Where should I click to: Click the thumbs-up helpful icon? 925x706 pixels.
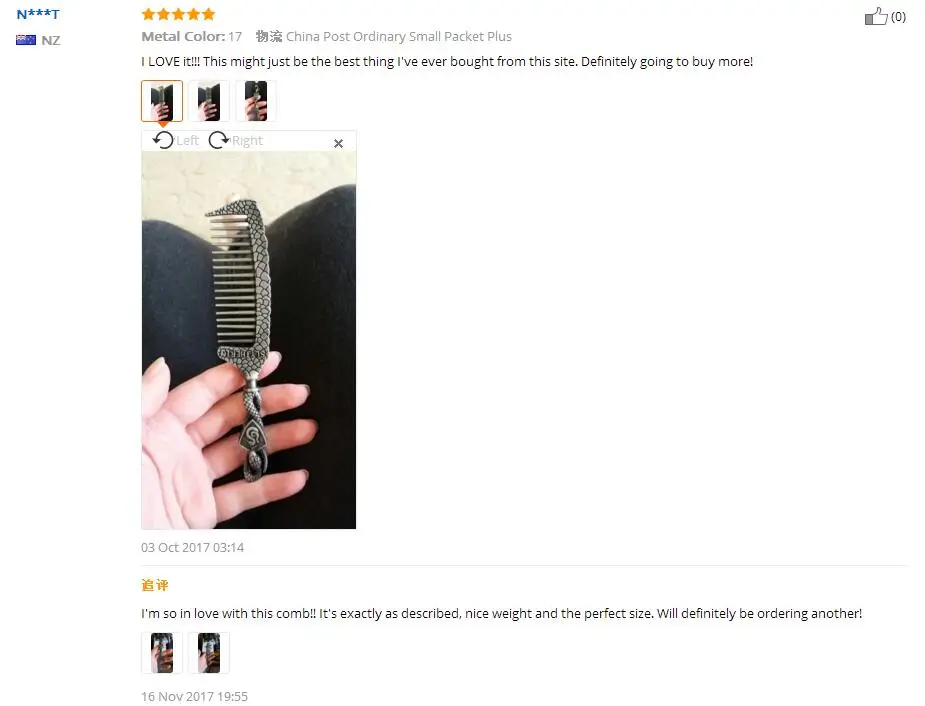click(x=876, y=17)
